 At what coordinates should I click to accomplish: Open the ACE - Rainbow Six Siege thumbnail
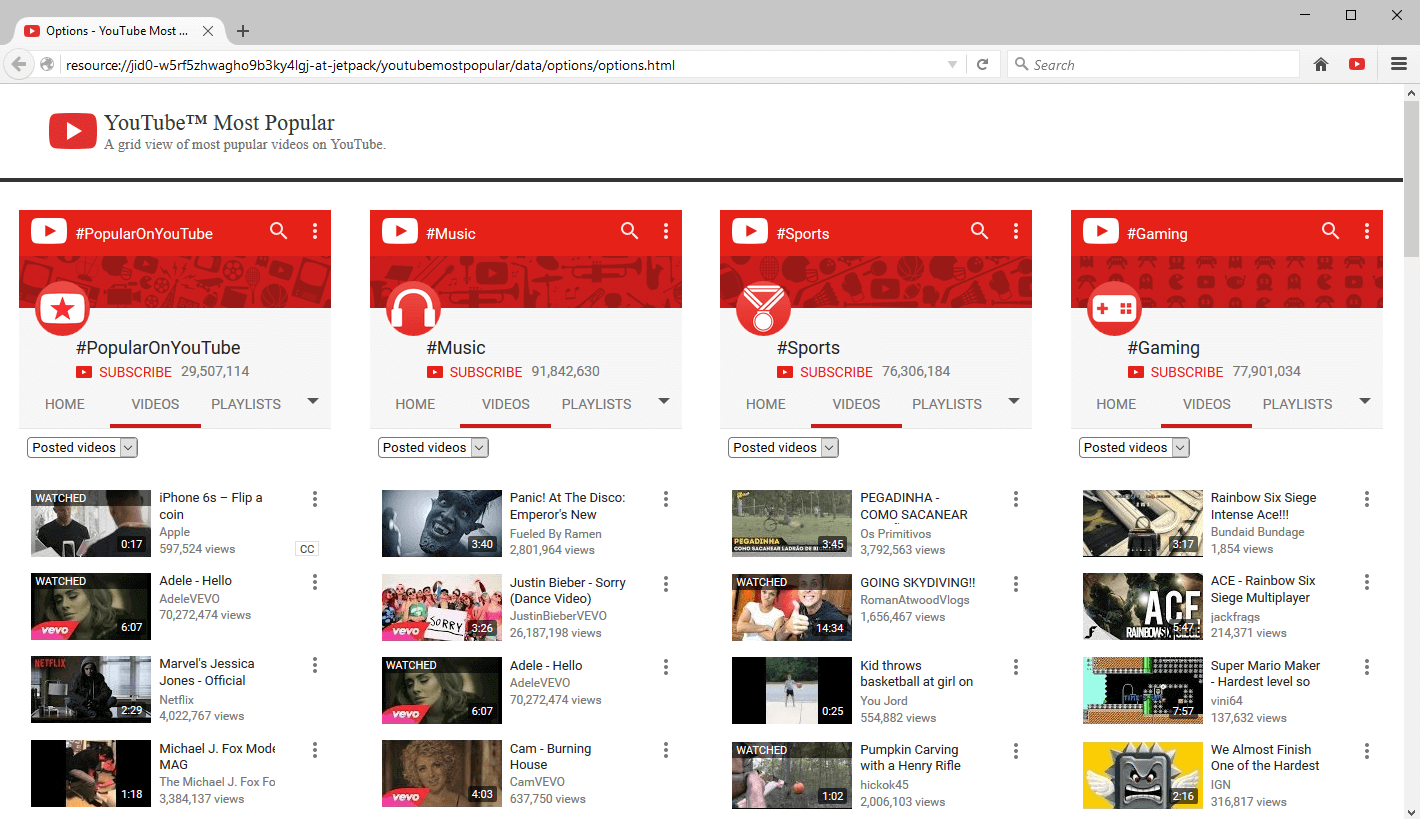[1143, 606]
